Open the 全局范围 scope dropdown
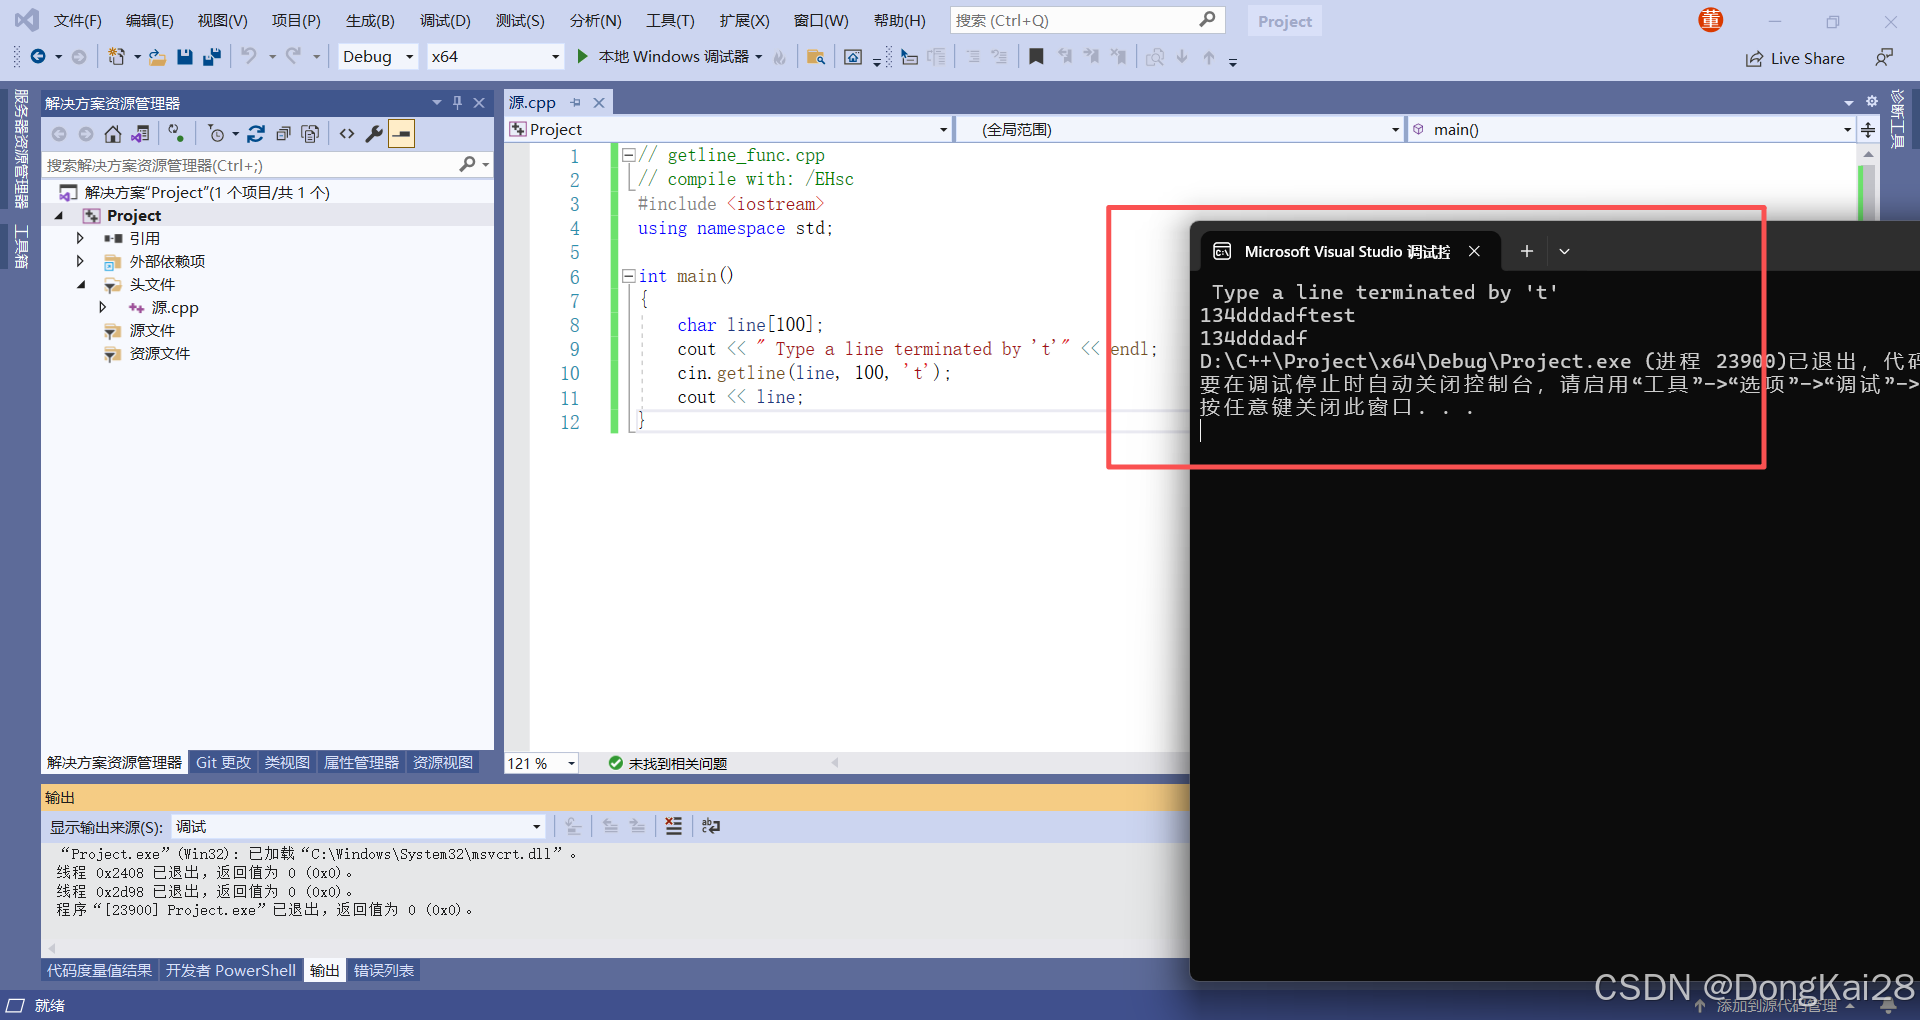The width and height of the screenshot is (1920, 1020). click(1179, 129)
